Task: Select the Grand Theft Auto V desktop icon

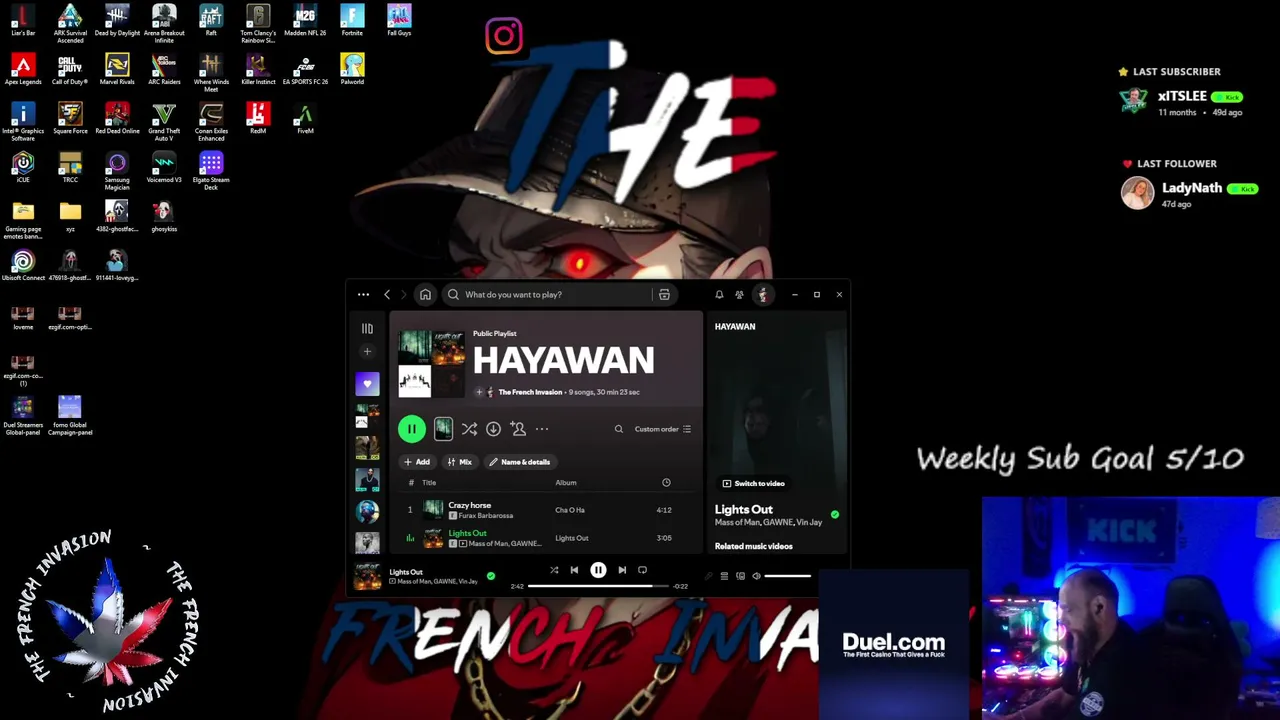Action: pyautogui.click(x=164, y=122)
